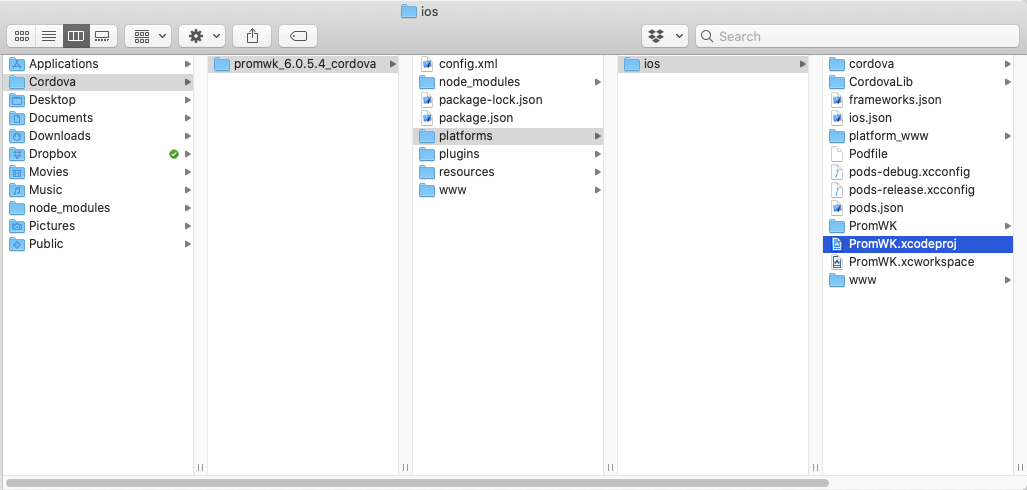Select the PromWK.xcworkspace file icon
This screenshot has width=1027, height=490.
pyautogui.click(x=837, y=262)
